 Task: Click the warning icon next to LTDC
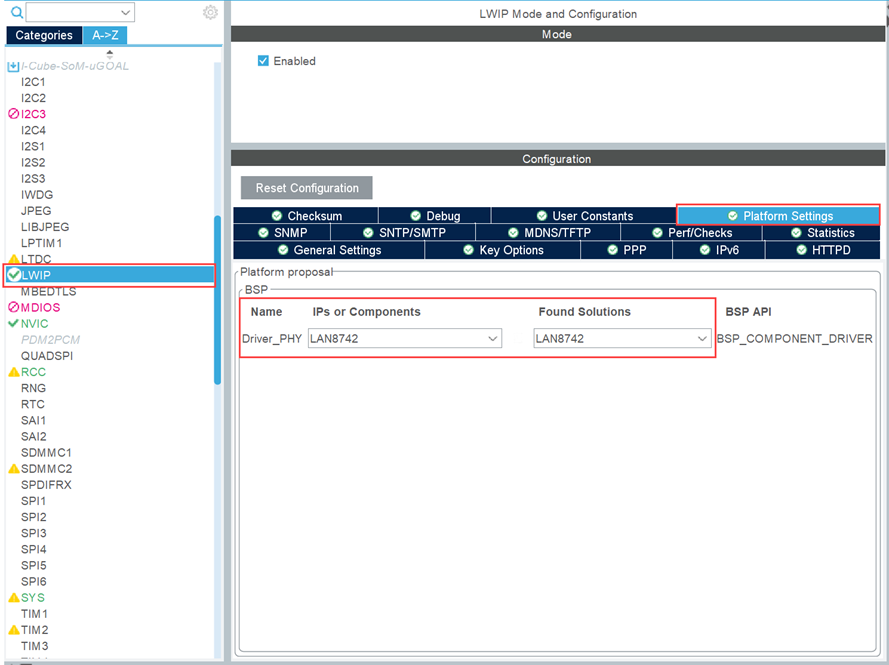click(x=14, y=259)
